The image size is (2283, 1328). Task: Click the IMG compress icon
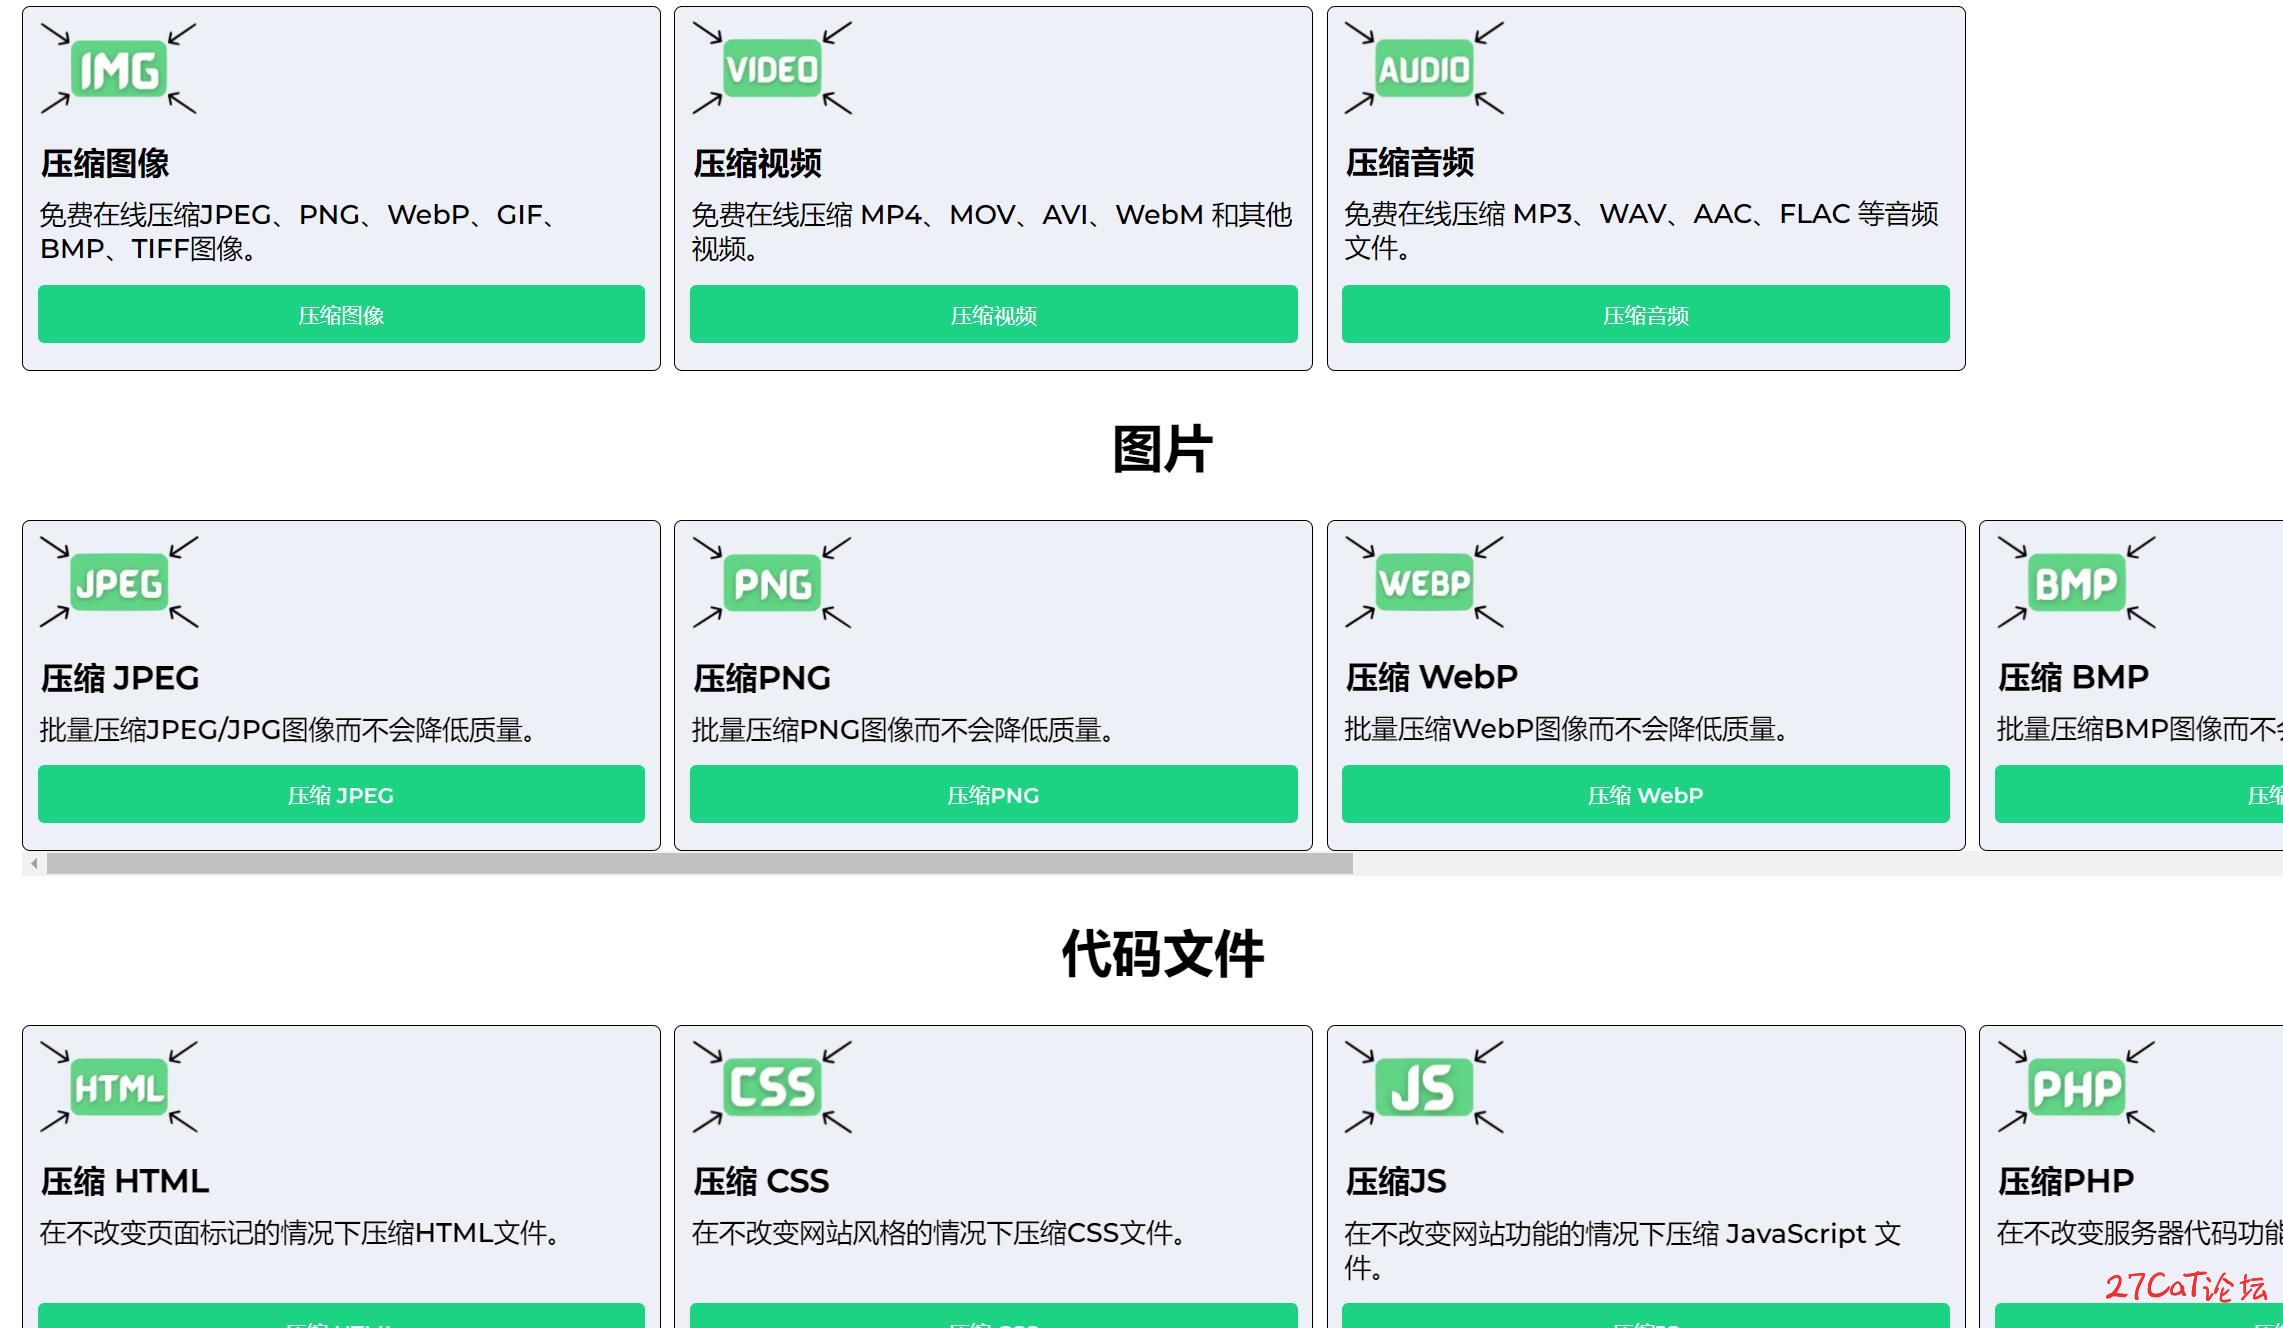coord(118,69)
